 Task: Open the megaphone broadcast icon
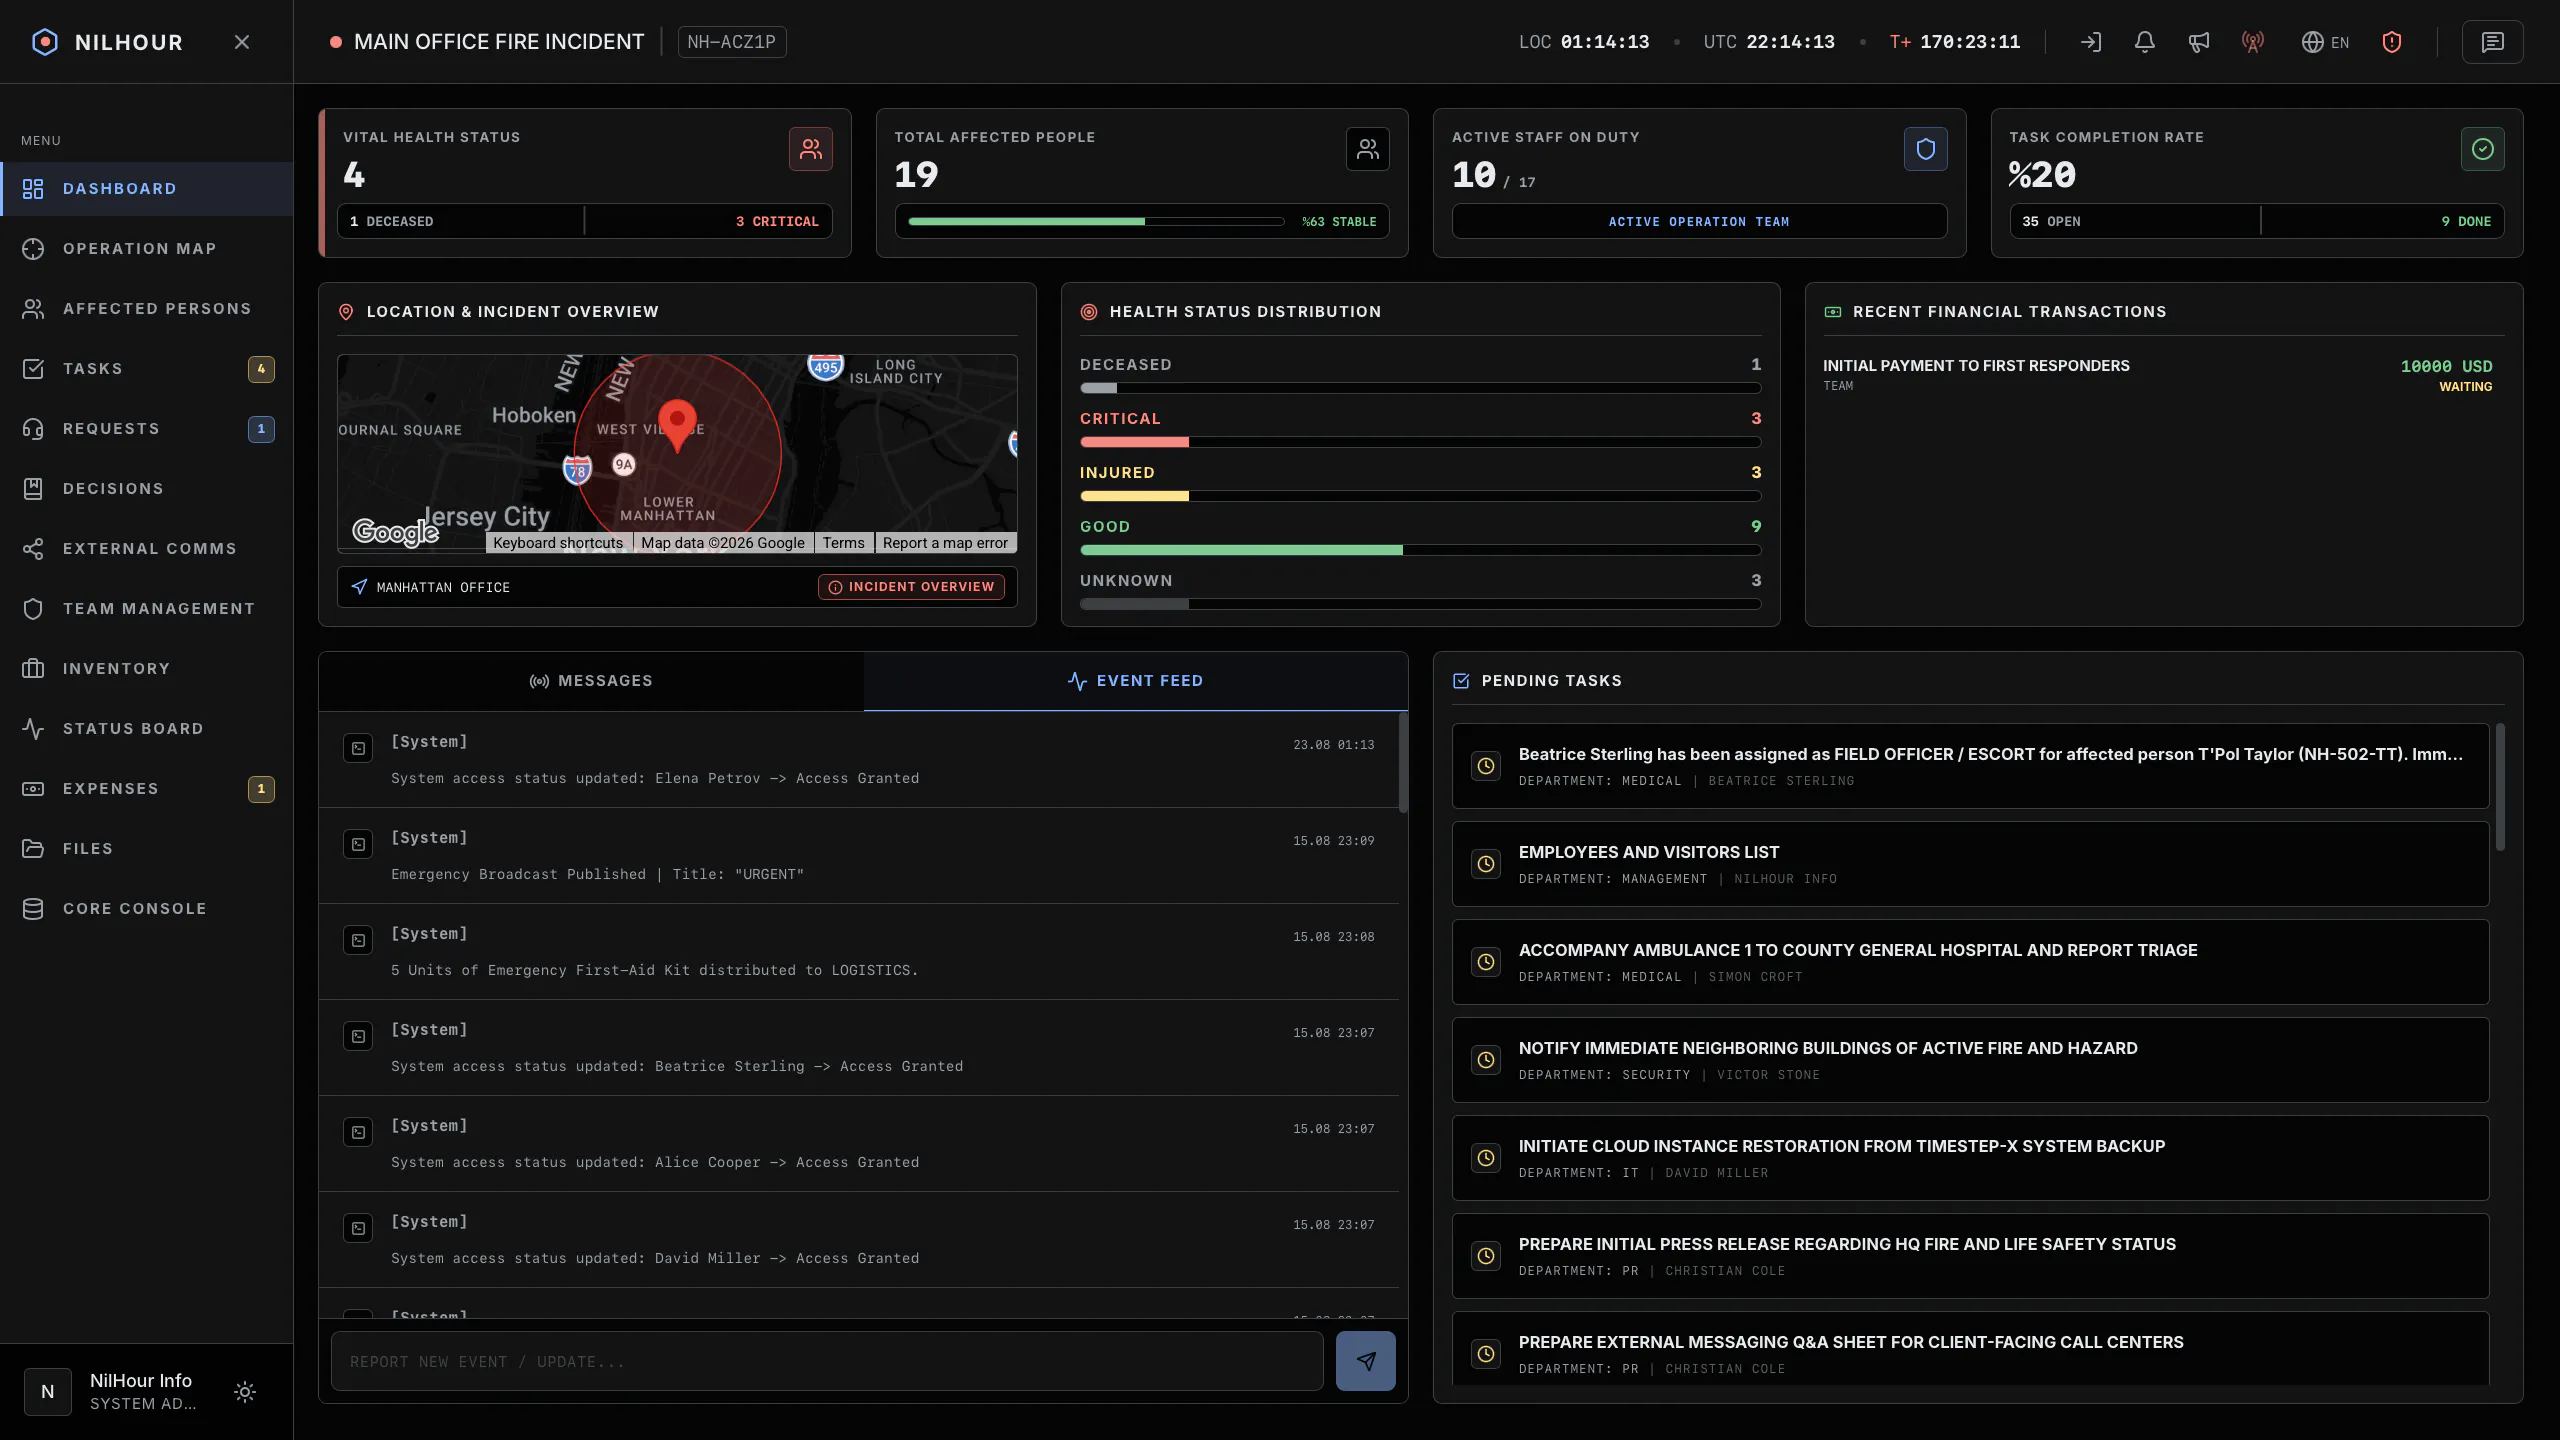[2199, 42]
